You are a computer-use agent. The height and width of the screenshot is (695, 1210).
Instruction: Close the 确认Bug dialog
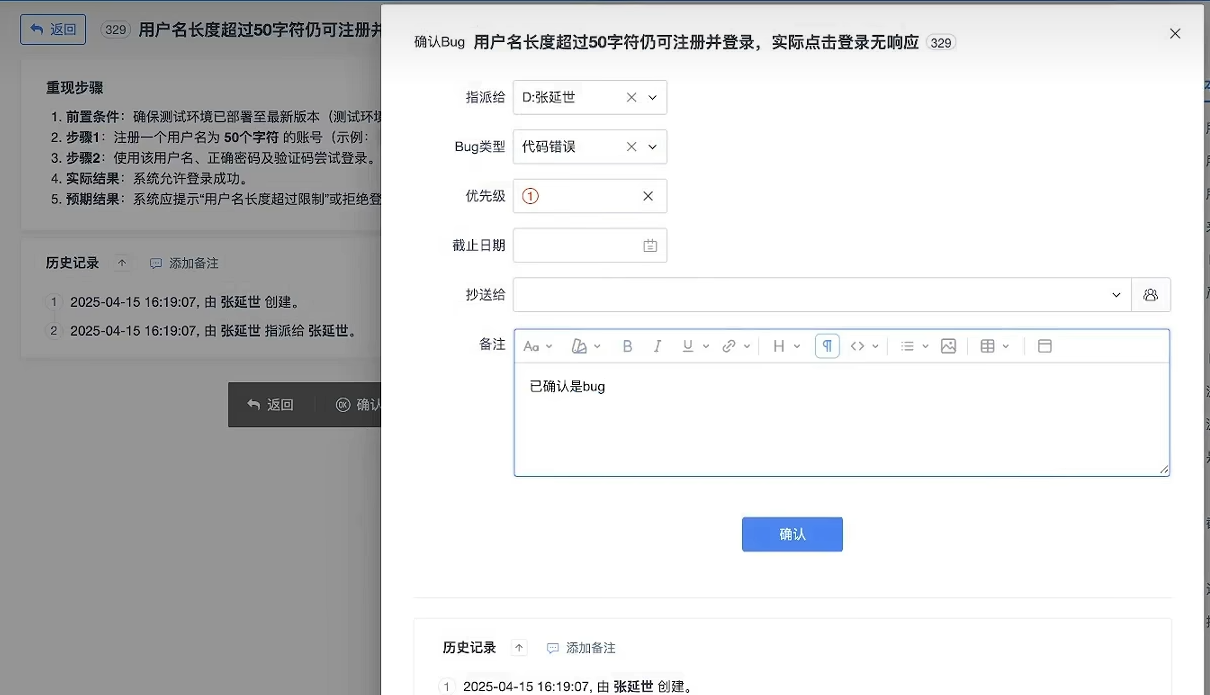(1175, 33)
